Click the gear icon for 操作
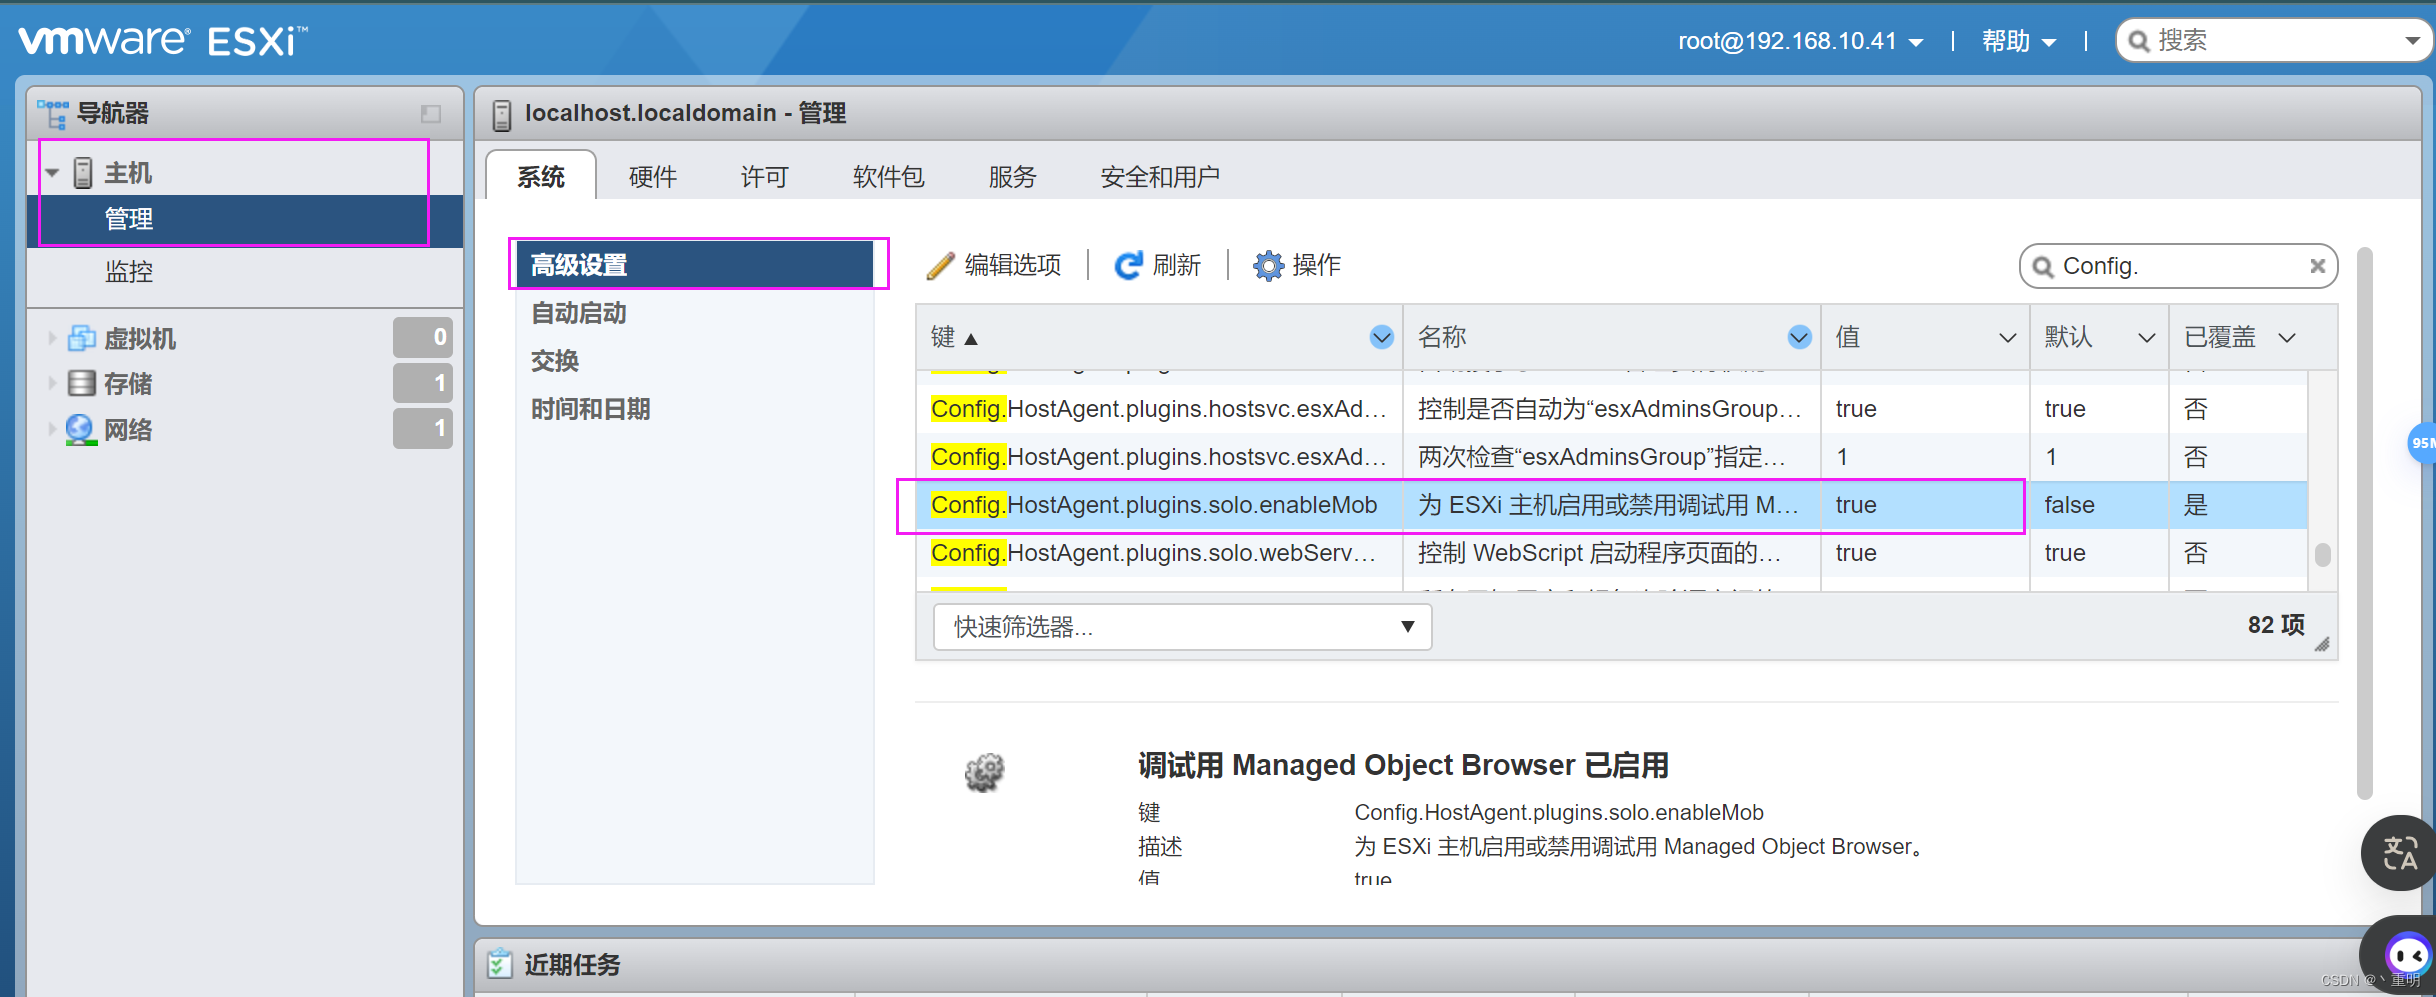Image resolution: width=2436 pixels, height=997 pixels. (x=1268, y=265)
